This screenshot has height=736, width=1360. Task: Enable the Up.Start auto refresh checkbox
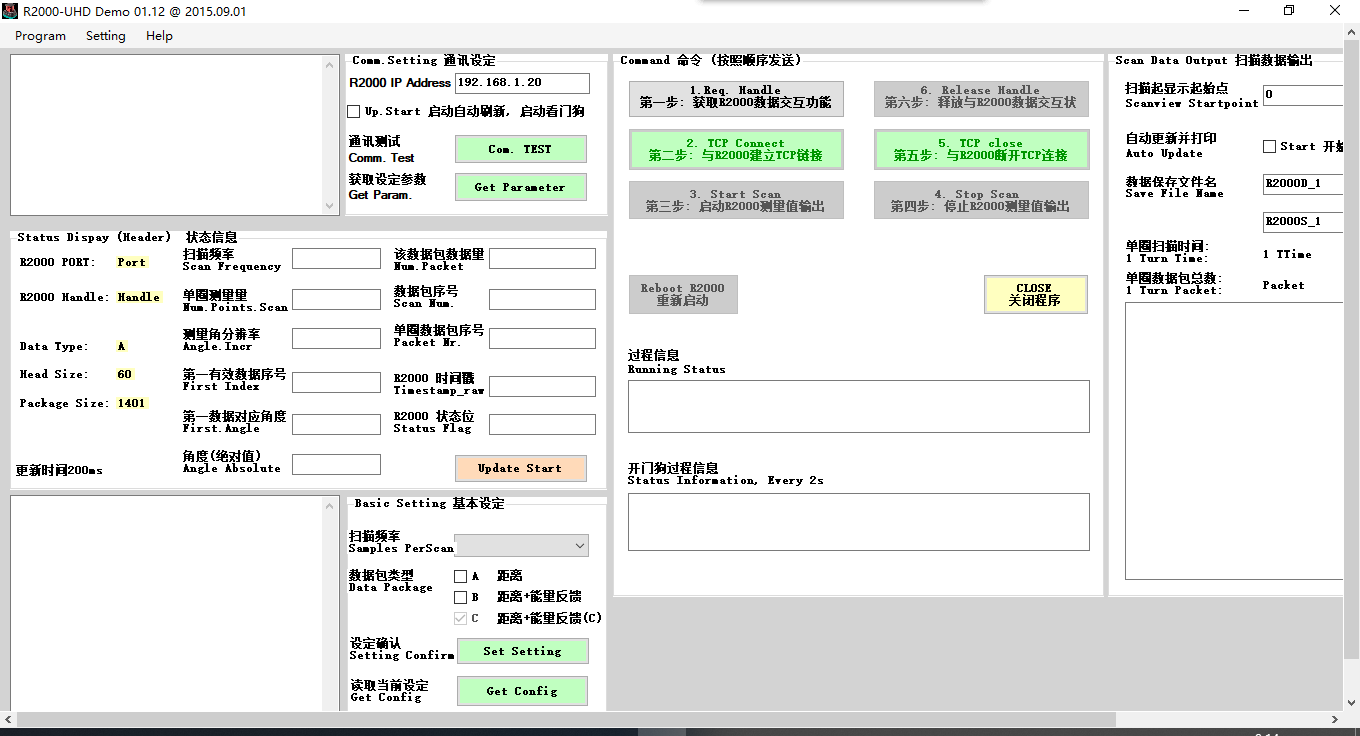tap(353, 112)
